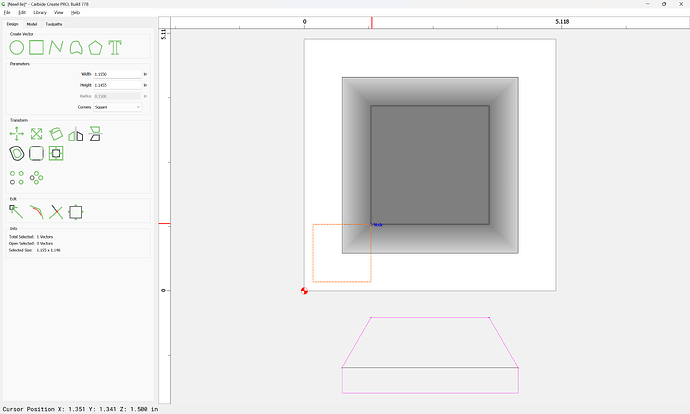Select the Rectangle vector tool
The width and height of the screenshot is (690, 414).
(37, 48)
